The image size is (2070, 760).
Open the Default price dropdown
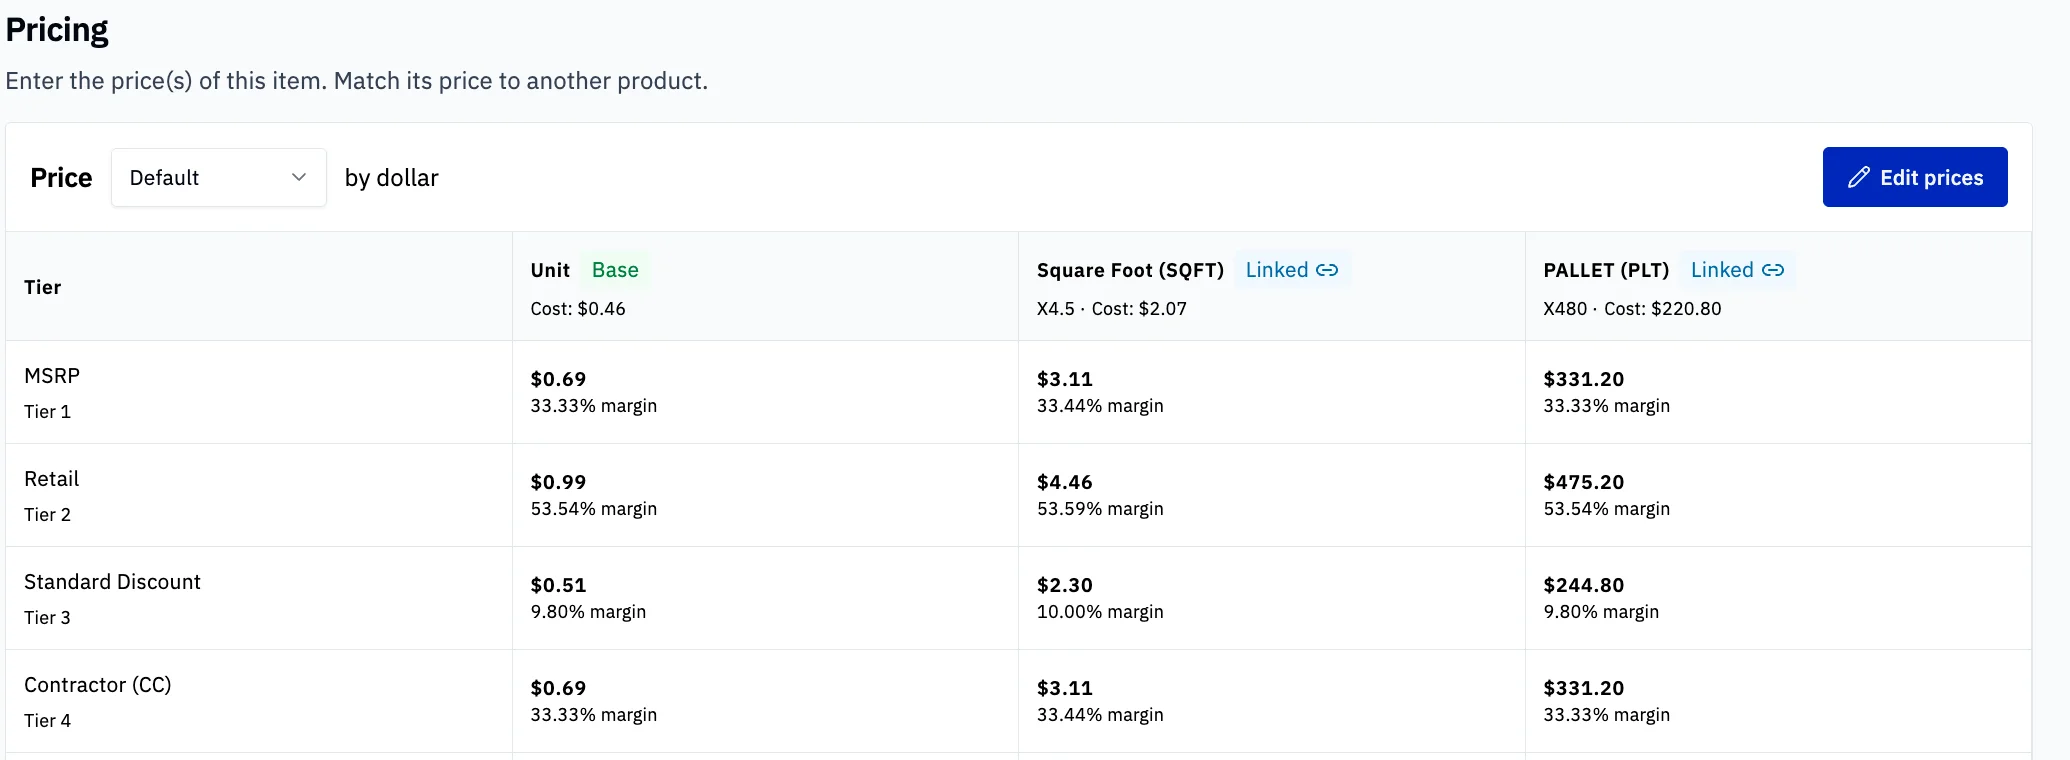218,177
